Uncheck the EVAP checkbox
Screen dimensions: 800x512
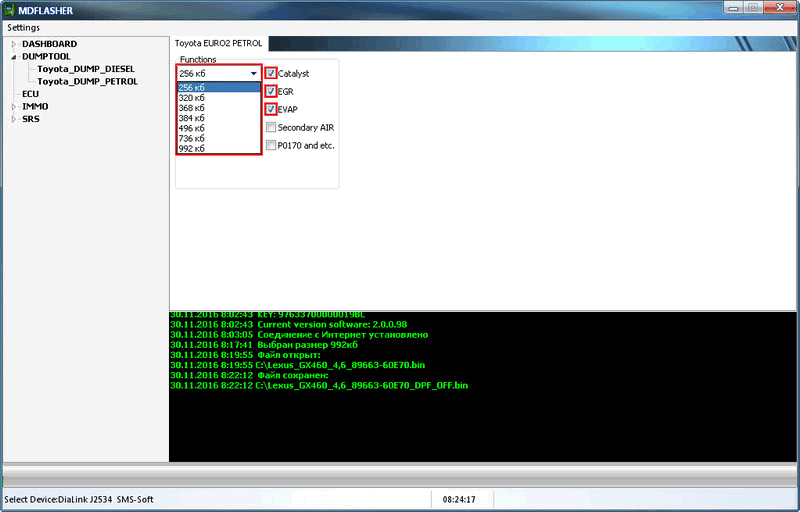tap(271, 109)
